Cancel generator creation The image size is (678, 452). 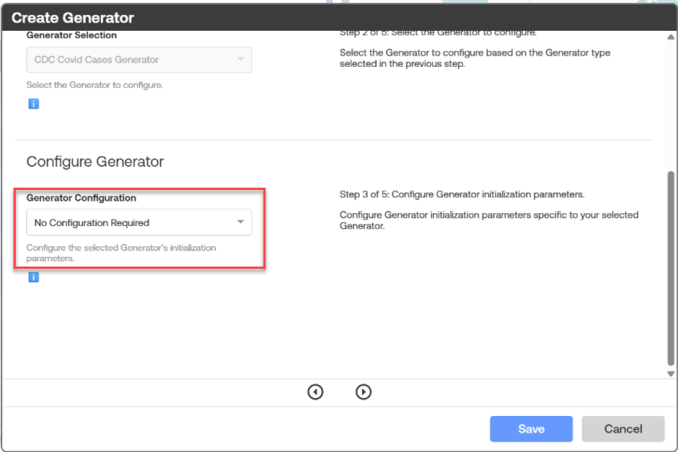(623, 429)
